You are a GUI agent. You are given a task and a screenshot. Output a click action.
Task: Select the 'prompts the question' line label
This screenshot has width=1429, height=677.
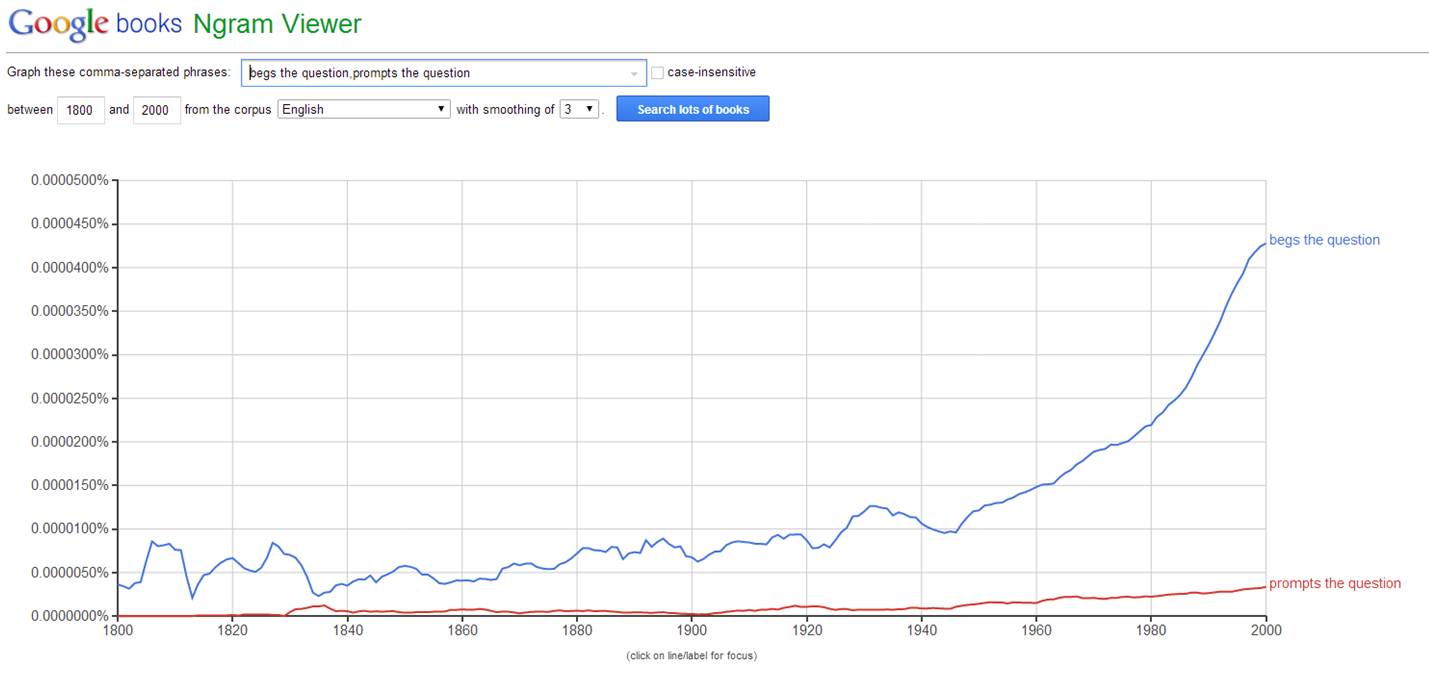pos(1334,584)
